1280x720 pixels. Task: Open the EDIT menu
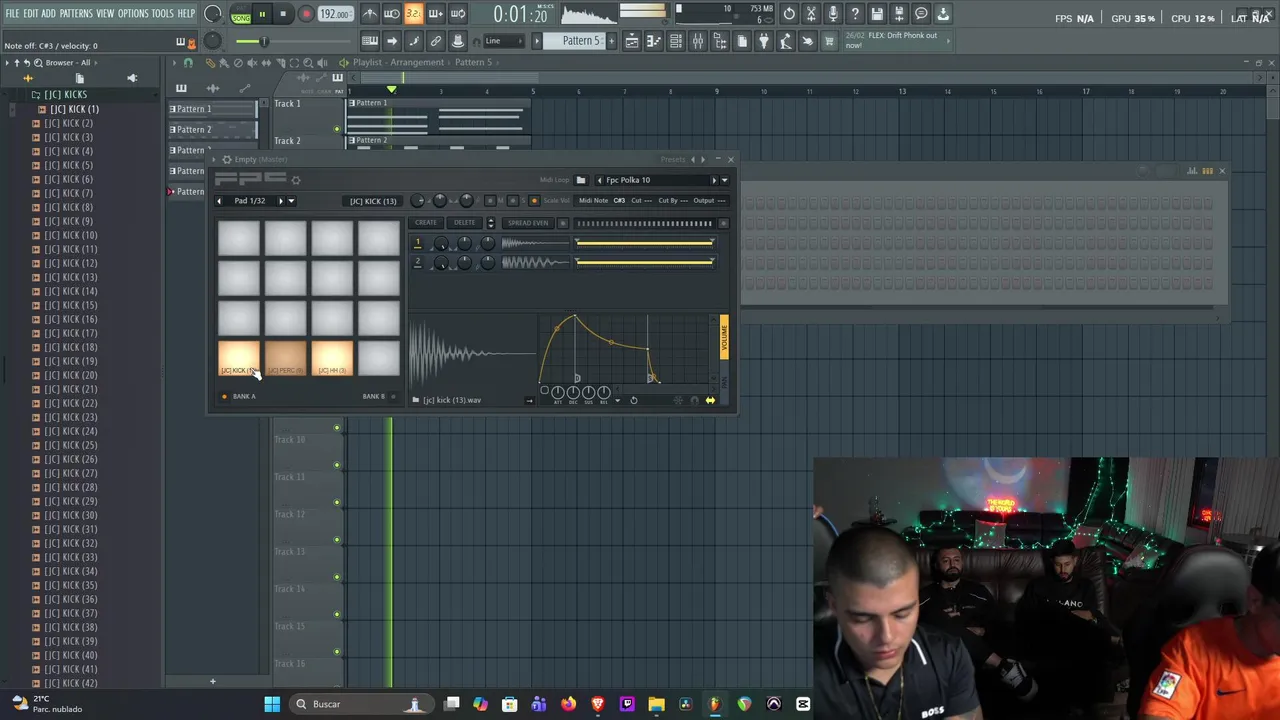click(x=31, y=13)
